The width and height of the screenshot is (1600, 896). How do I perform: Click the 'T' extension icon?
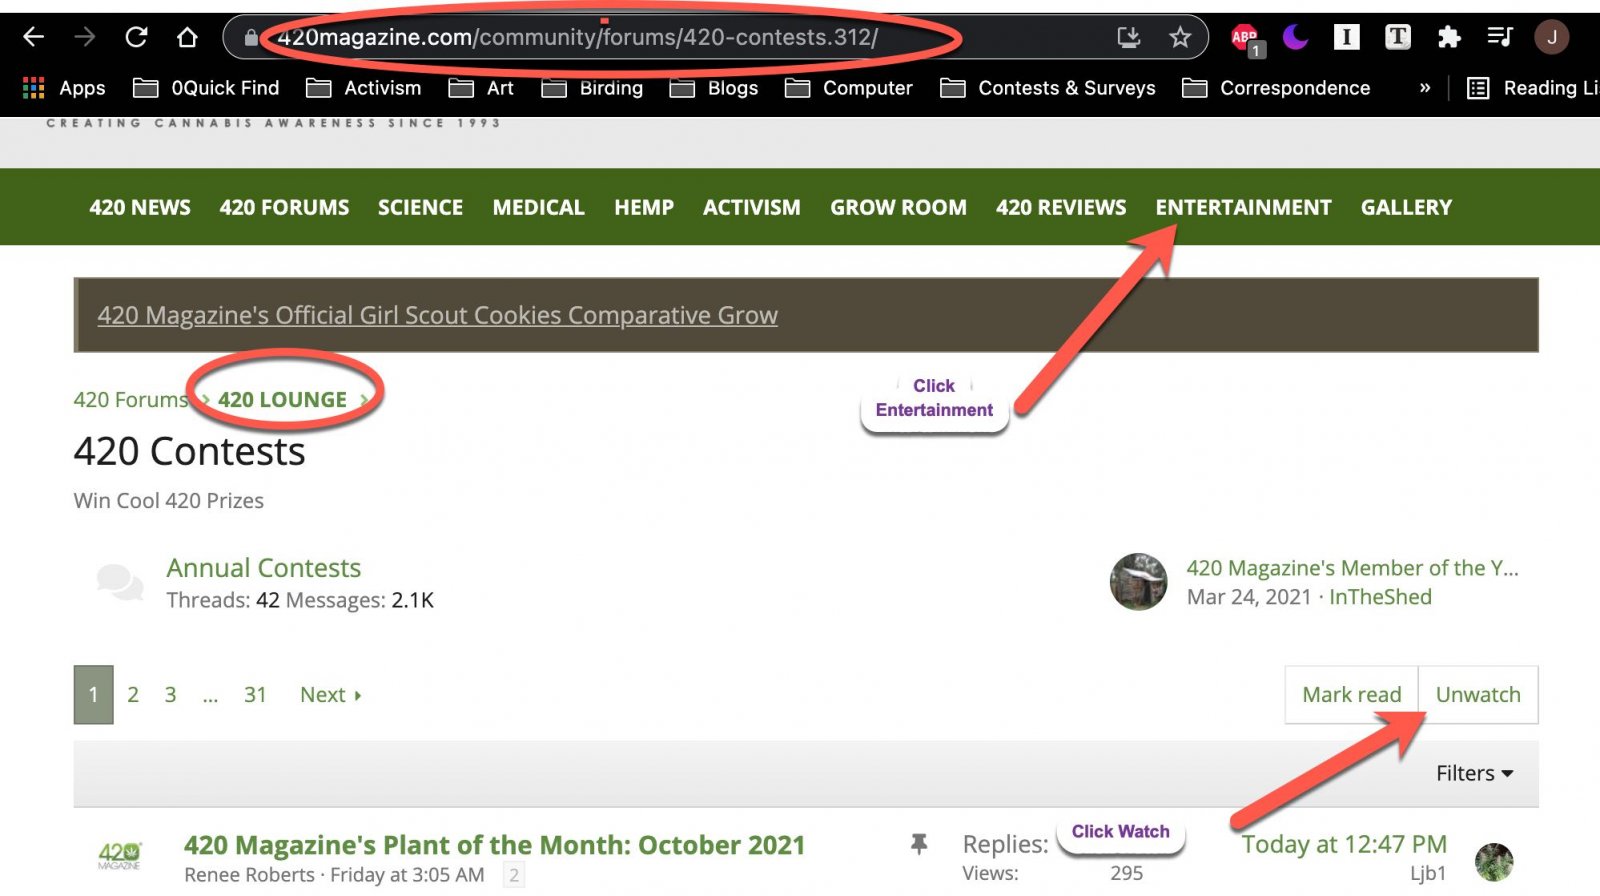click(x=1398, y=38)
